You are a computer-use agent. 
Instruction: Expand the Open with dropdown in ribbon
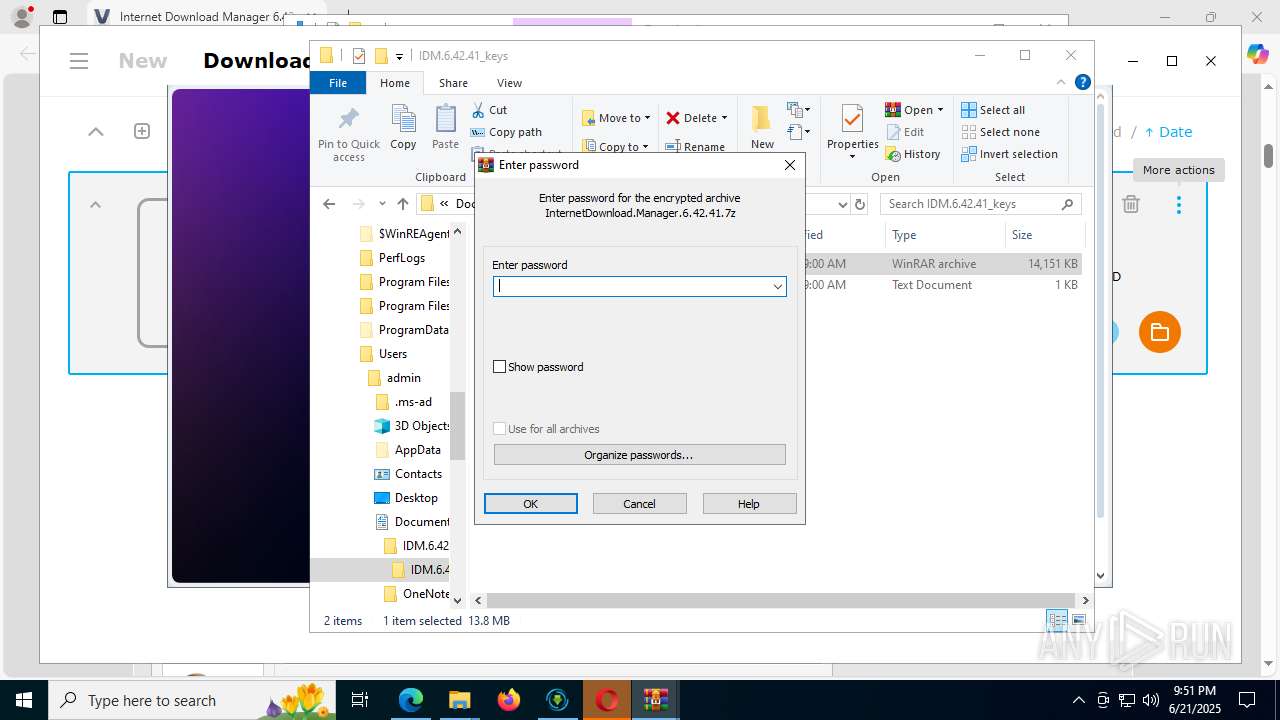click(940, 110)
